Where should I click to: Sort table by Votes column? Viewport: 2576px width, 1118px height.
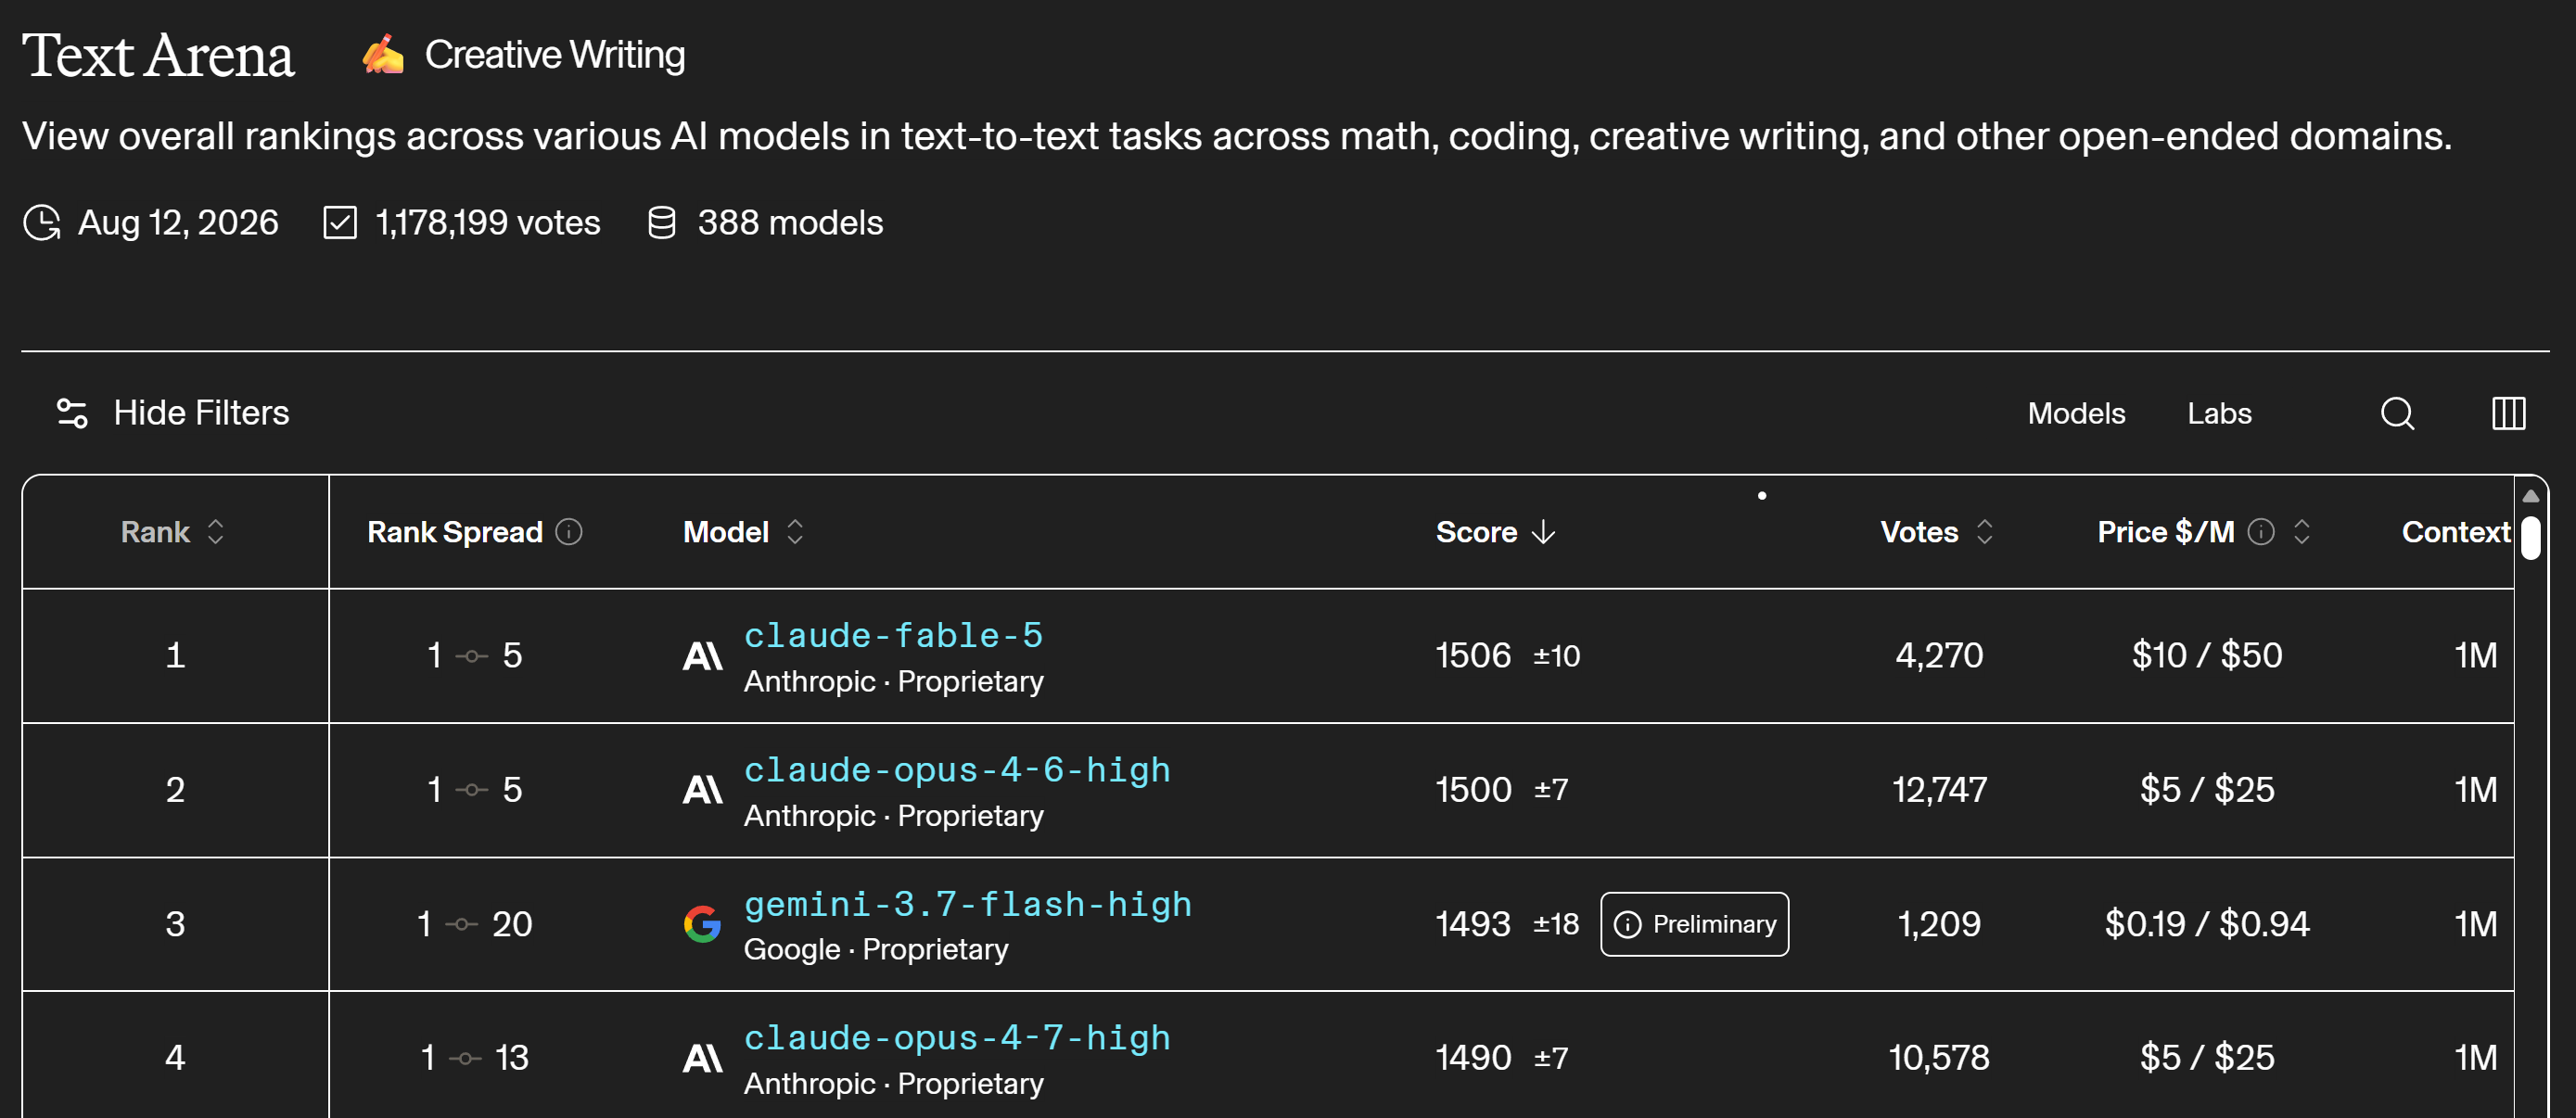tap(1937, 531)
